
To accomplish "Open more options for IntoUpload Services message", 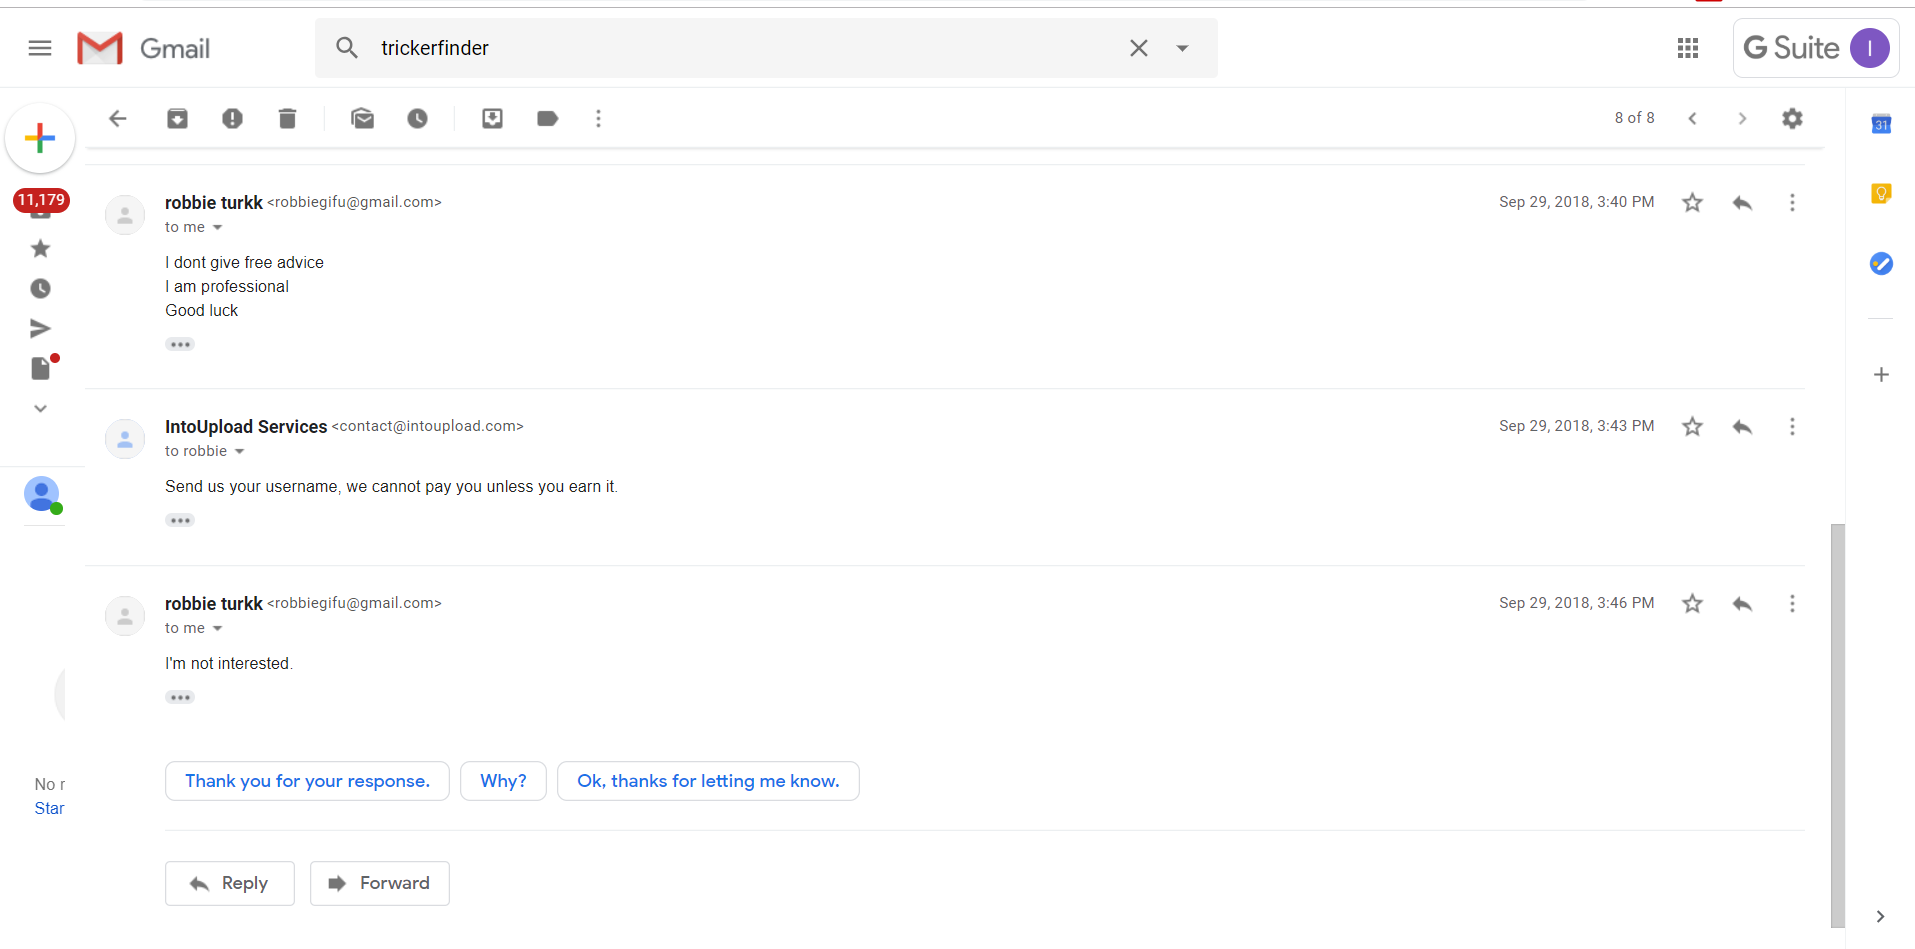I will point(1792,427).
